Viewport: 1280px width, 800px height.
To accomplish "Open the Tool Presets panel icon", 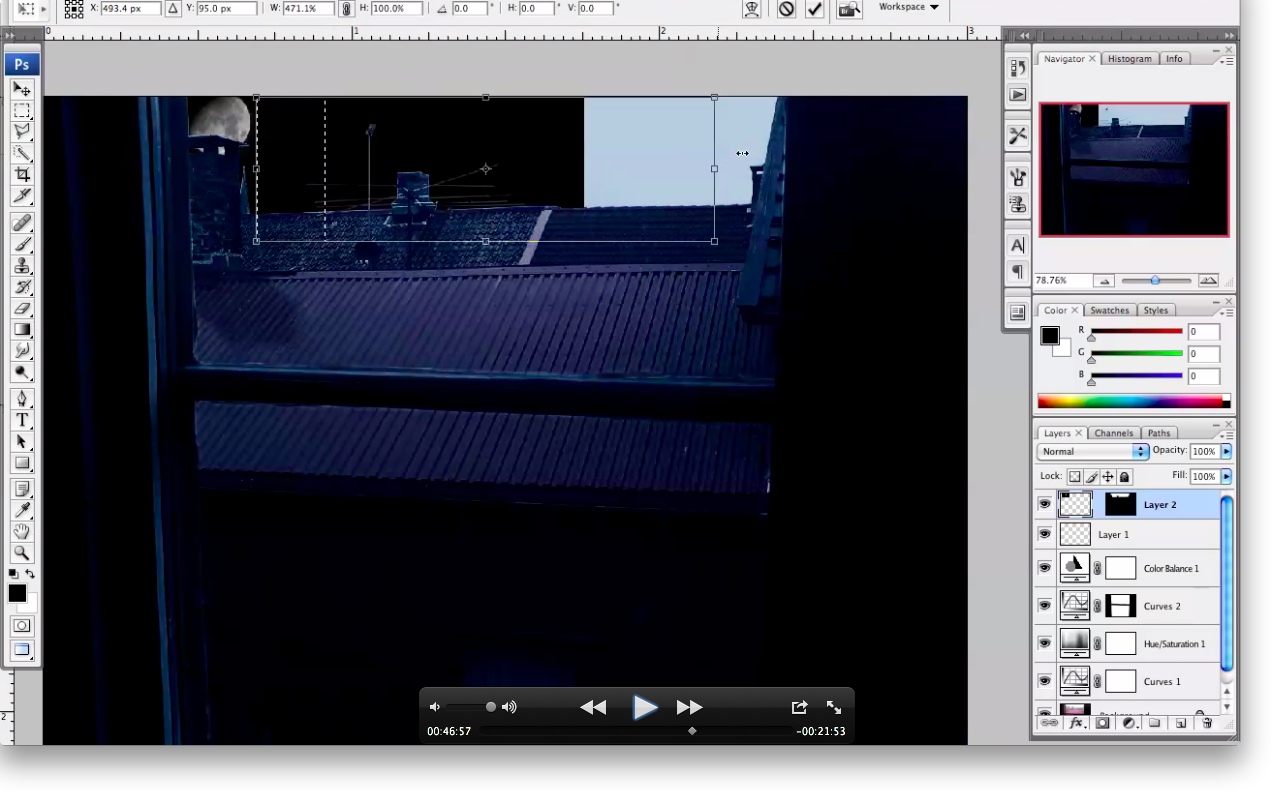I will pos(1018,135).
